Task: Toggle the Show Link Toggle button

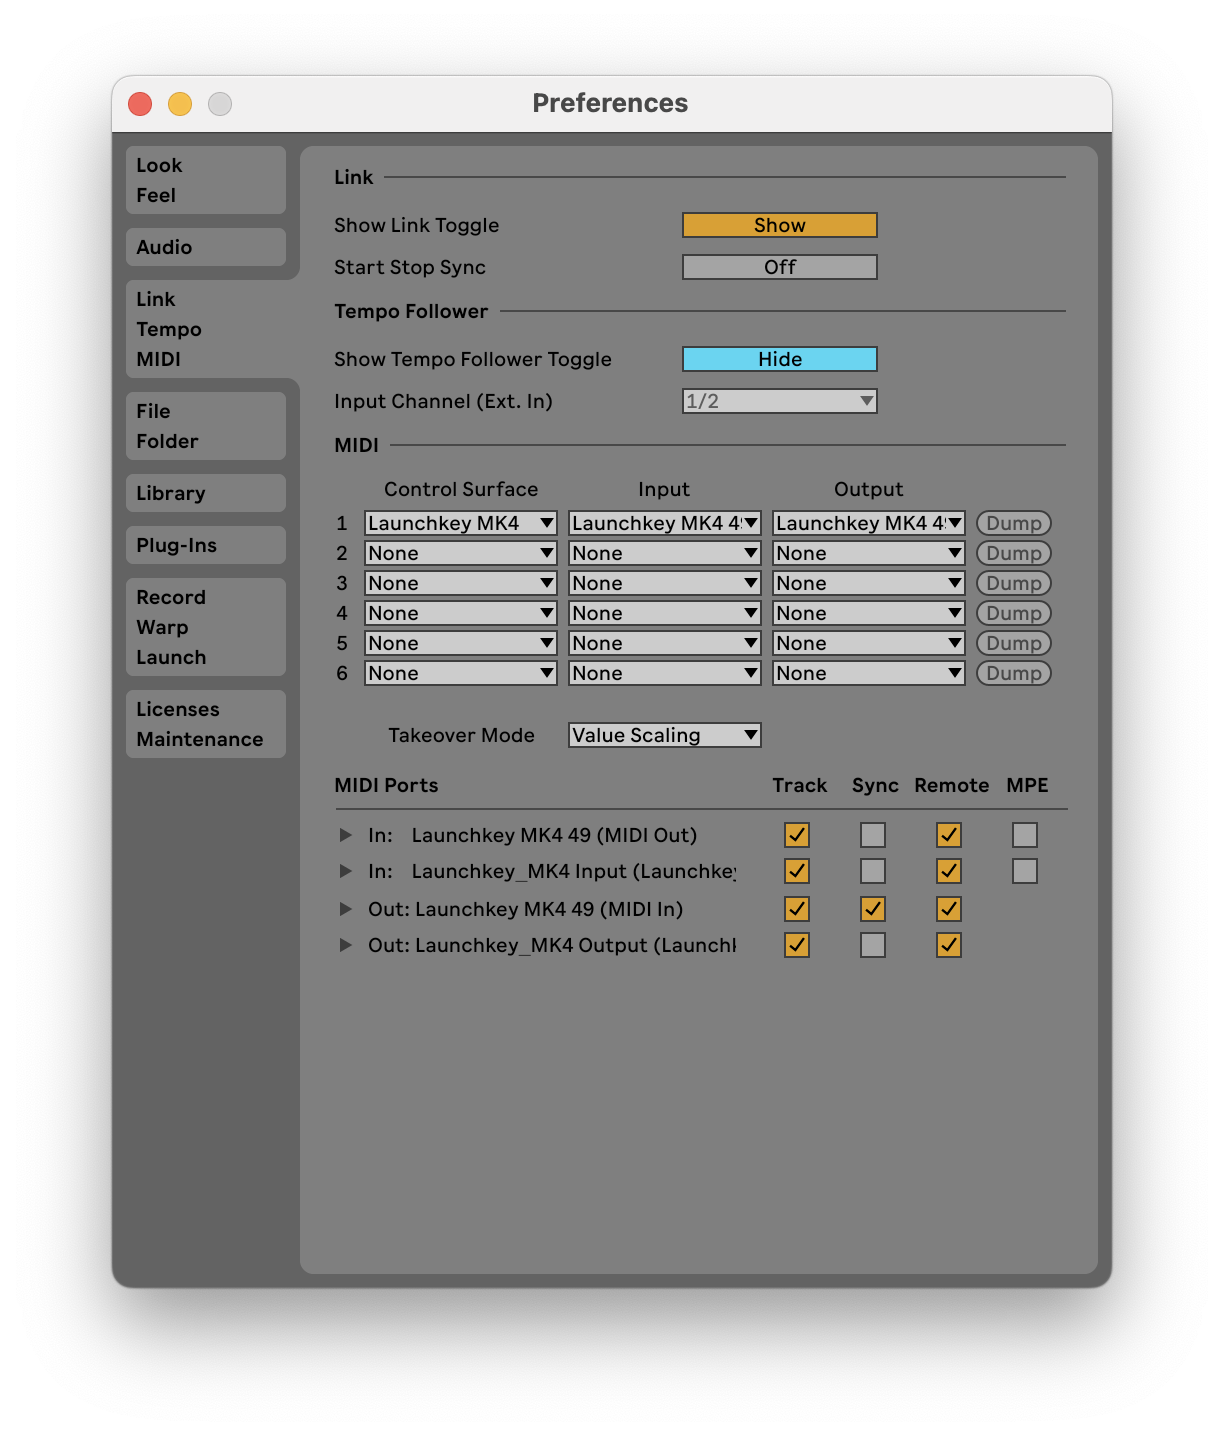Action: click(780, 225)
